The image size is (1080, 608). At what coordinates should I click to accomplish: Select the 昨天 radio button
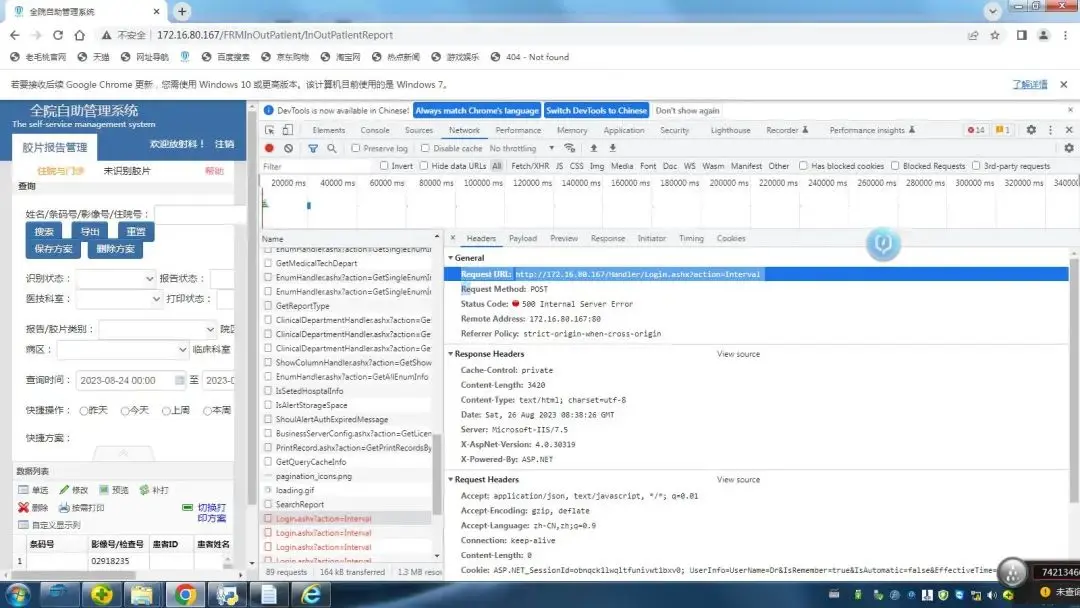[x=83, y=411]
